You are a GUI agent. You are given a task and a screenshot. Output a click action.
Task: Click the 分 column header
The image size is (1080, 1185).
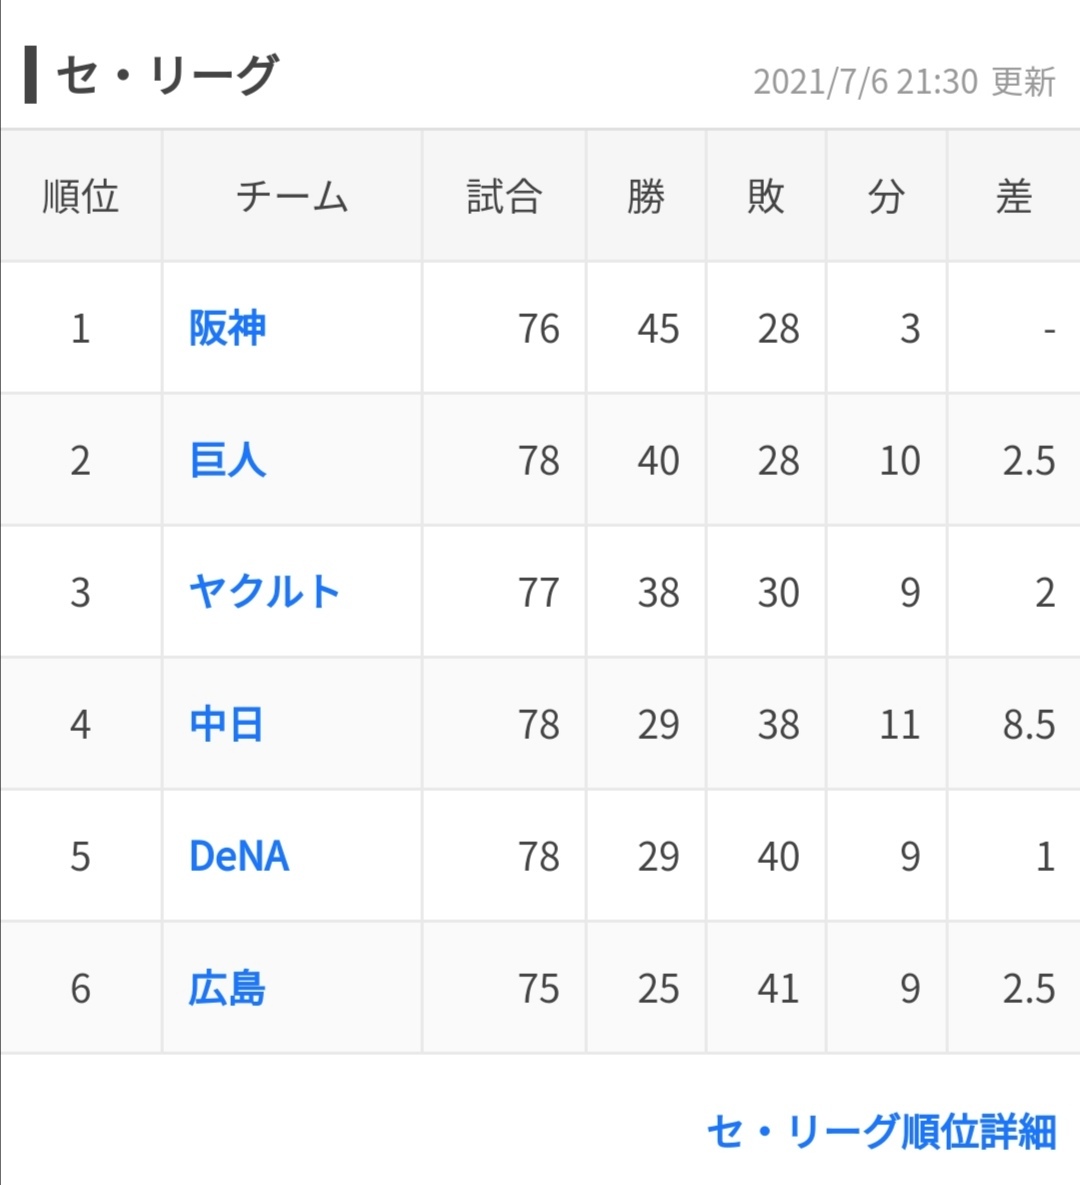886,196
